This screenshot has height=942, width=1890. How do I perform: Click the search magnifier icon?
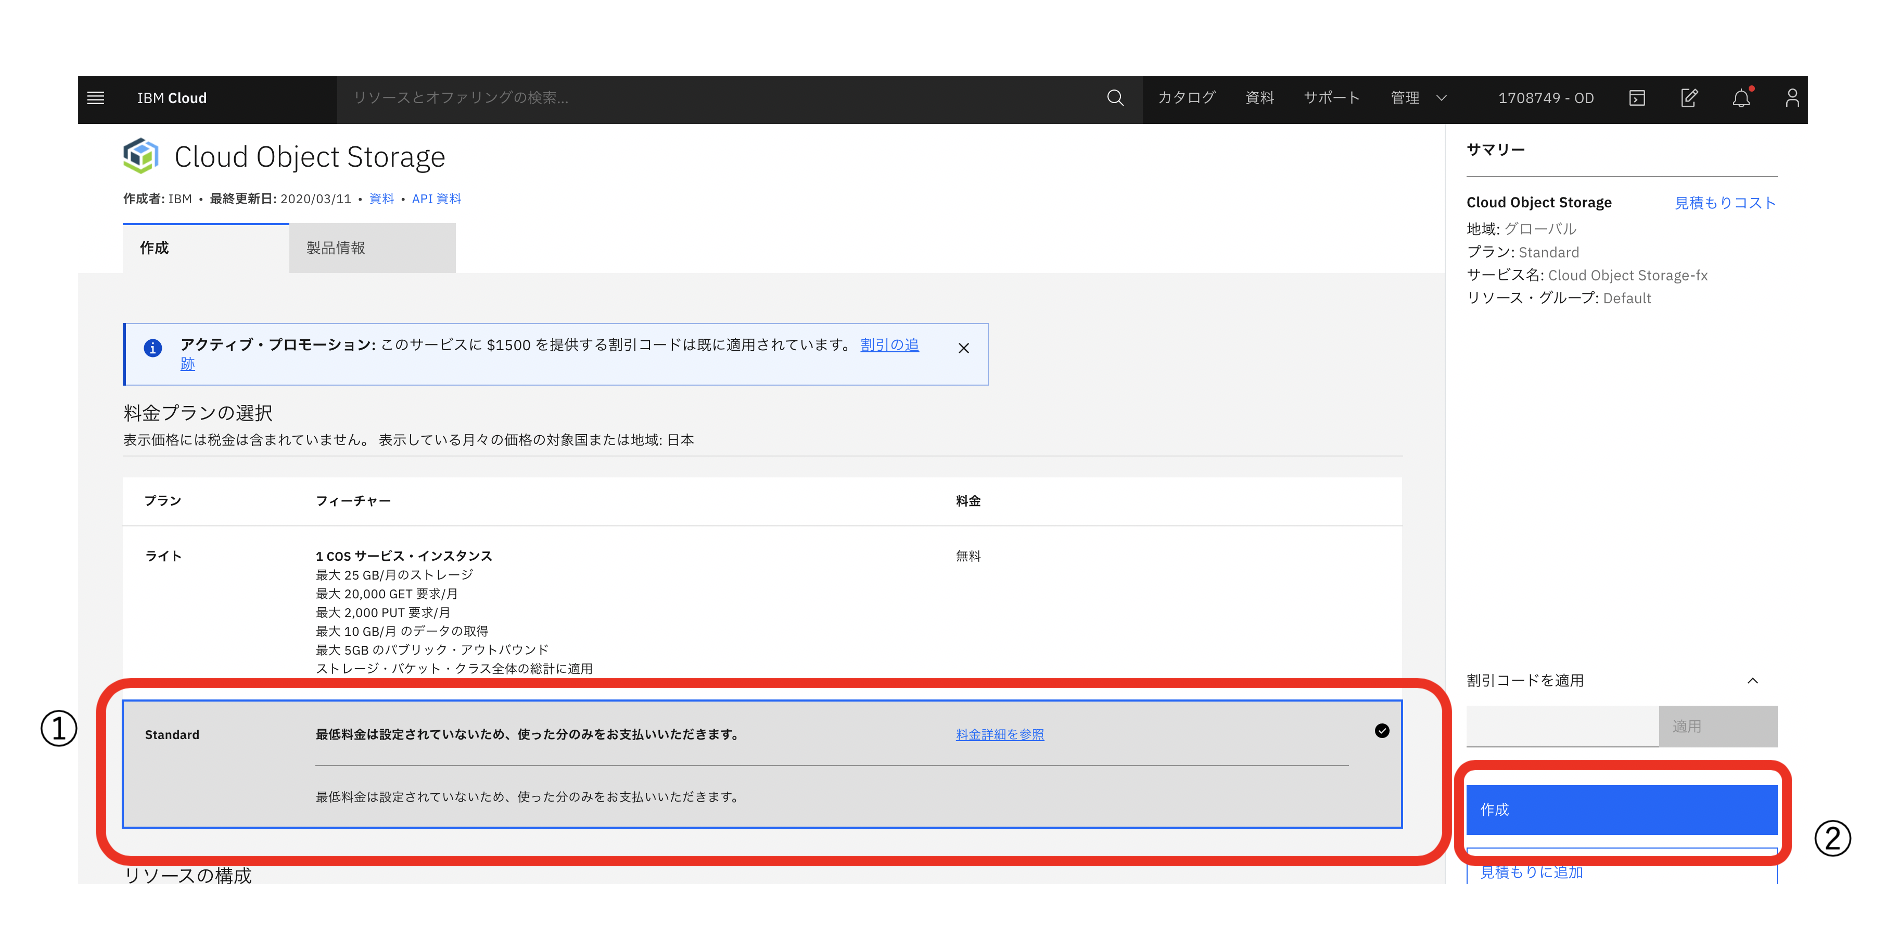[1115, 98]
